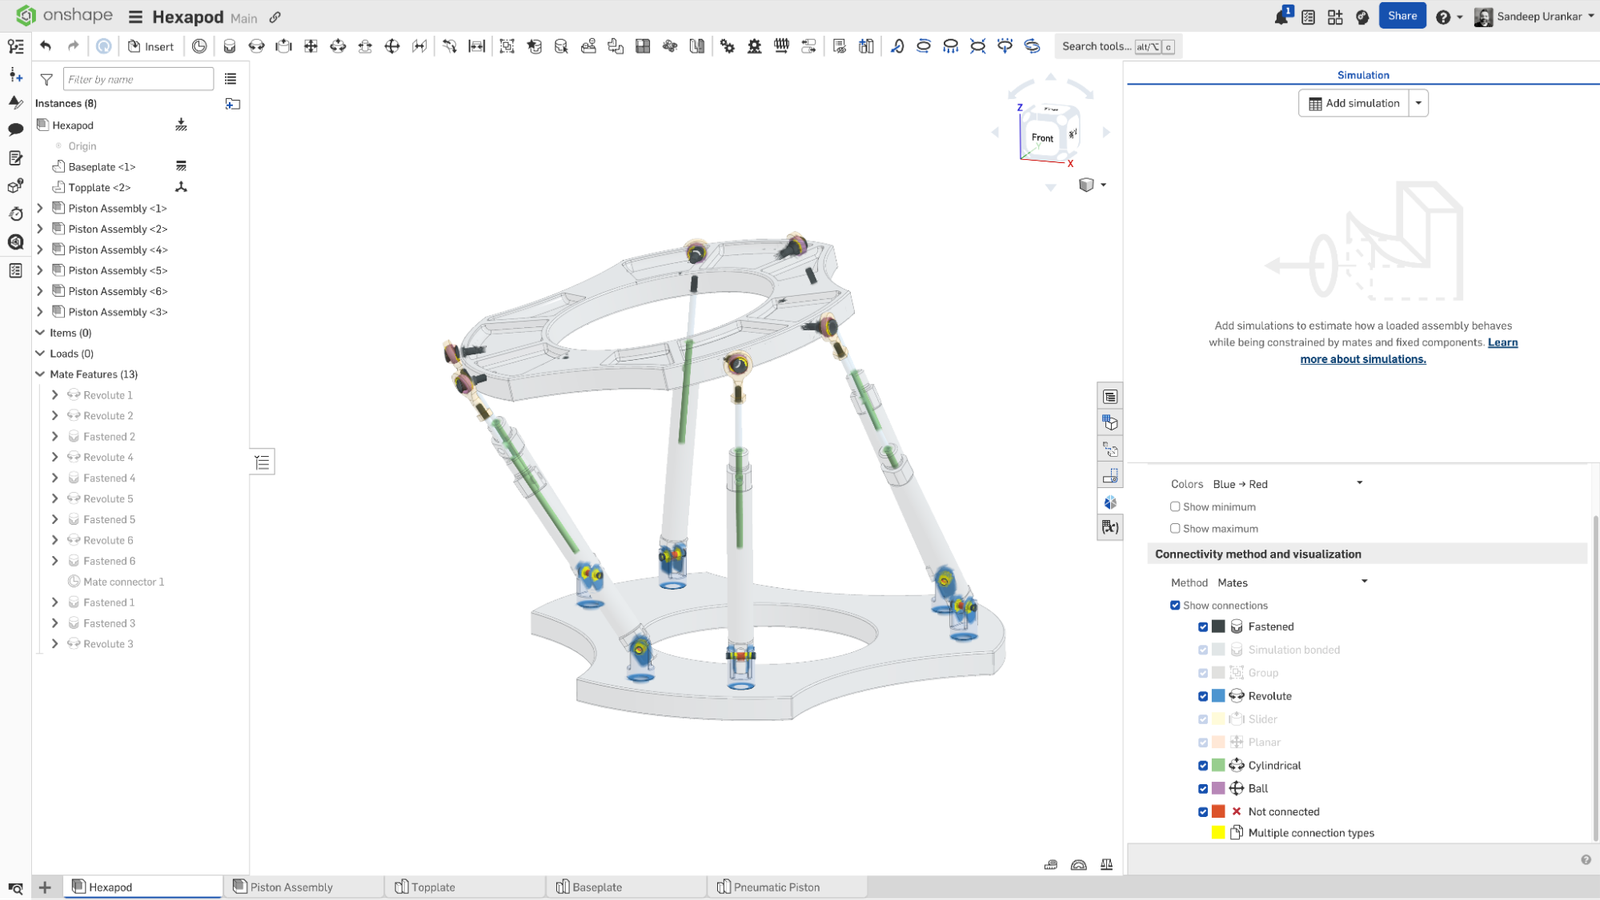Screen dimensions: 1600x900
Task: Click the appearance panel icon near graphics area
Action: point(1110,502)
